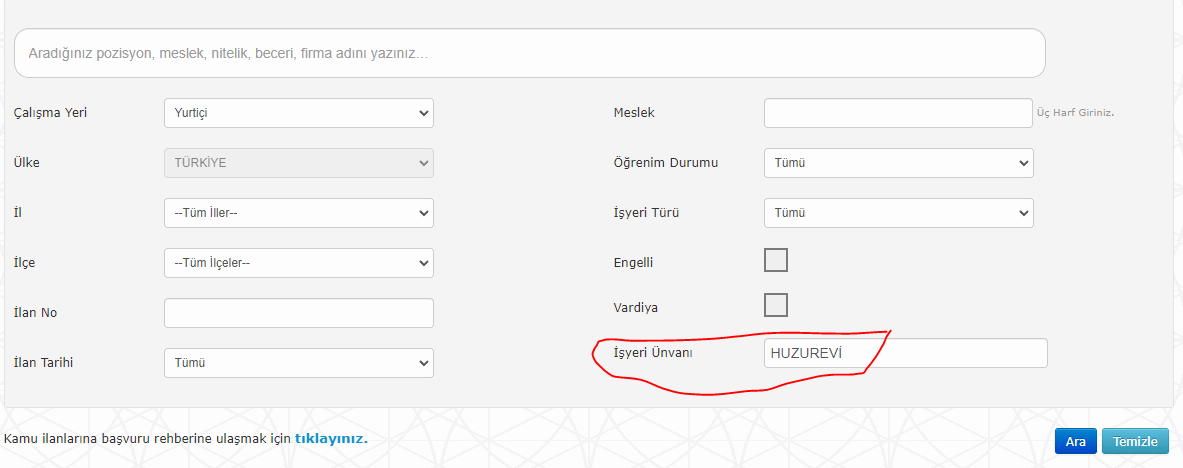Tick the Vardiya checkbox

click(x=776, y=305)
